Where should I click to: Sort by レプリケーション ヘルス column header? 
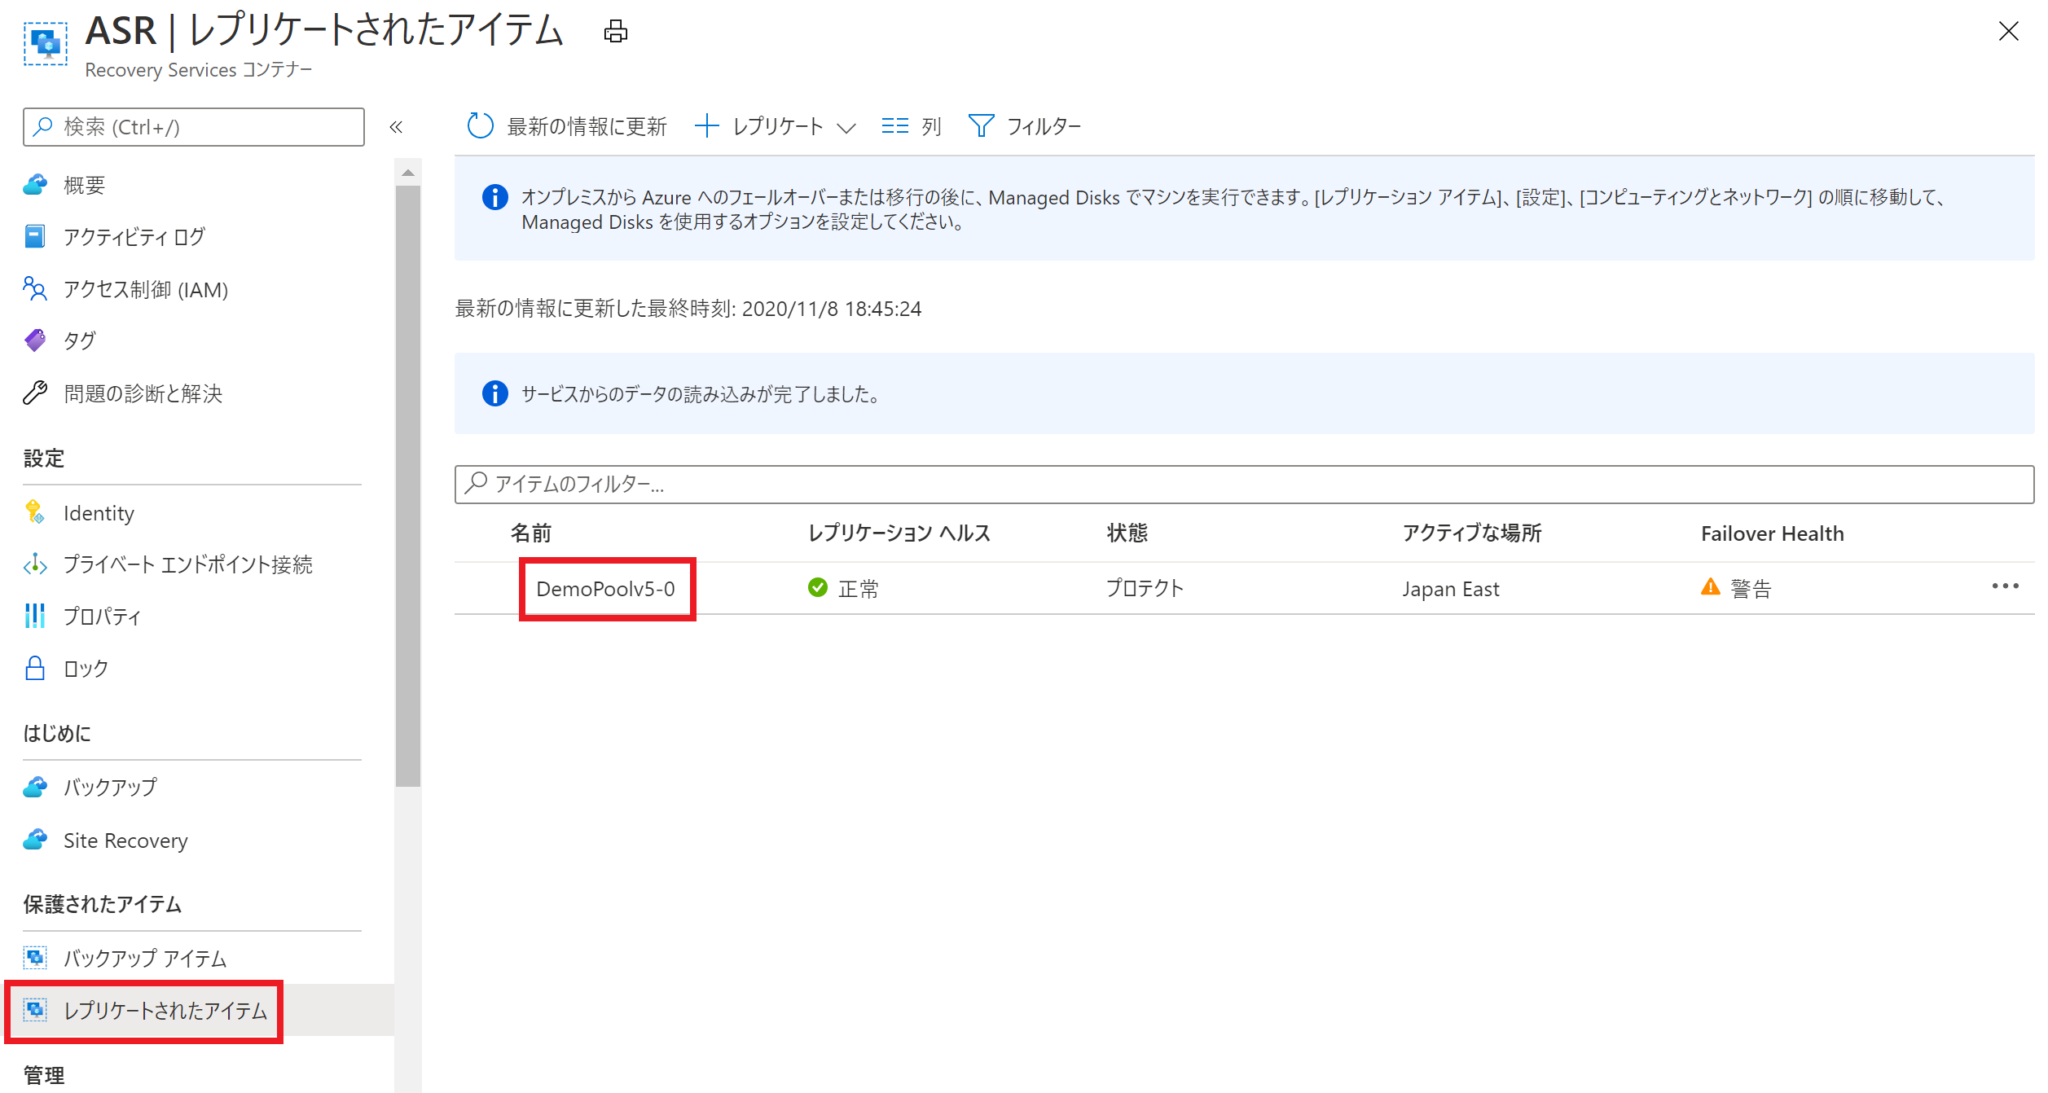pyautogui.click(x=899, y=533)
